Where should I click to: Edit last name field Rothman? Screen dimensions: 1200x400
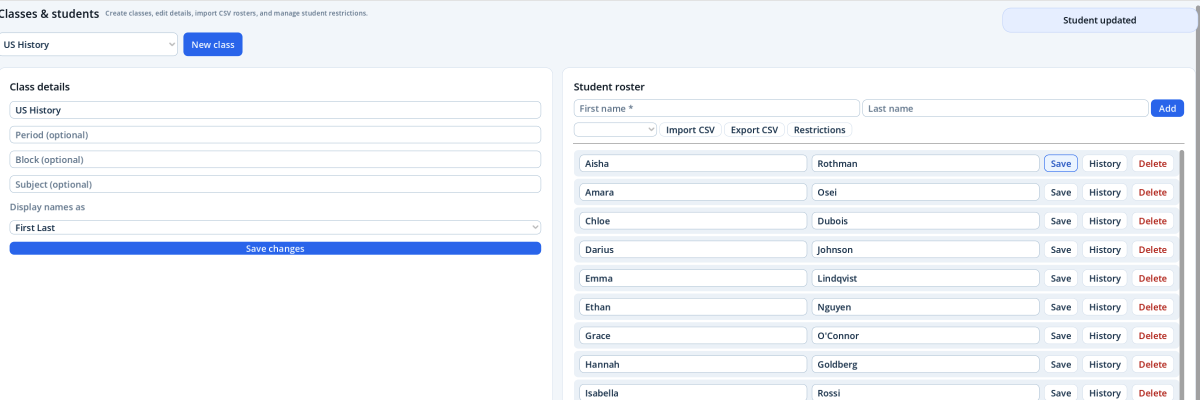pyautogui.click(x=925, y=163)
